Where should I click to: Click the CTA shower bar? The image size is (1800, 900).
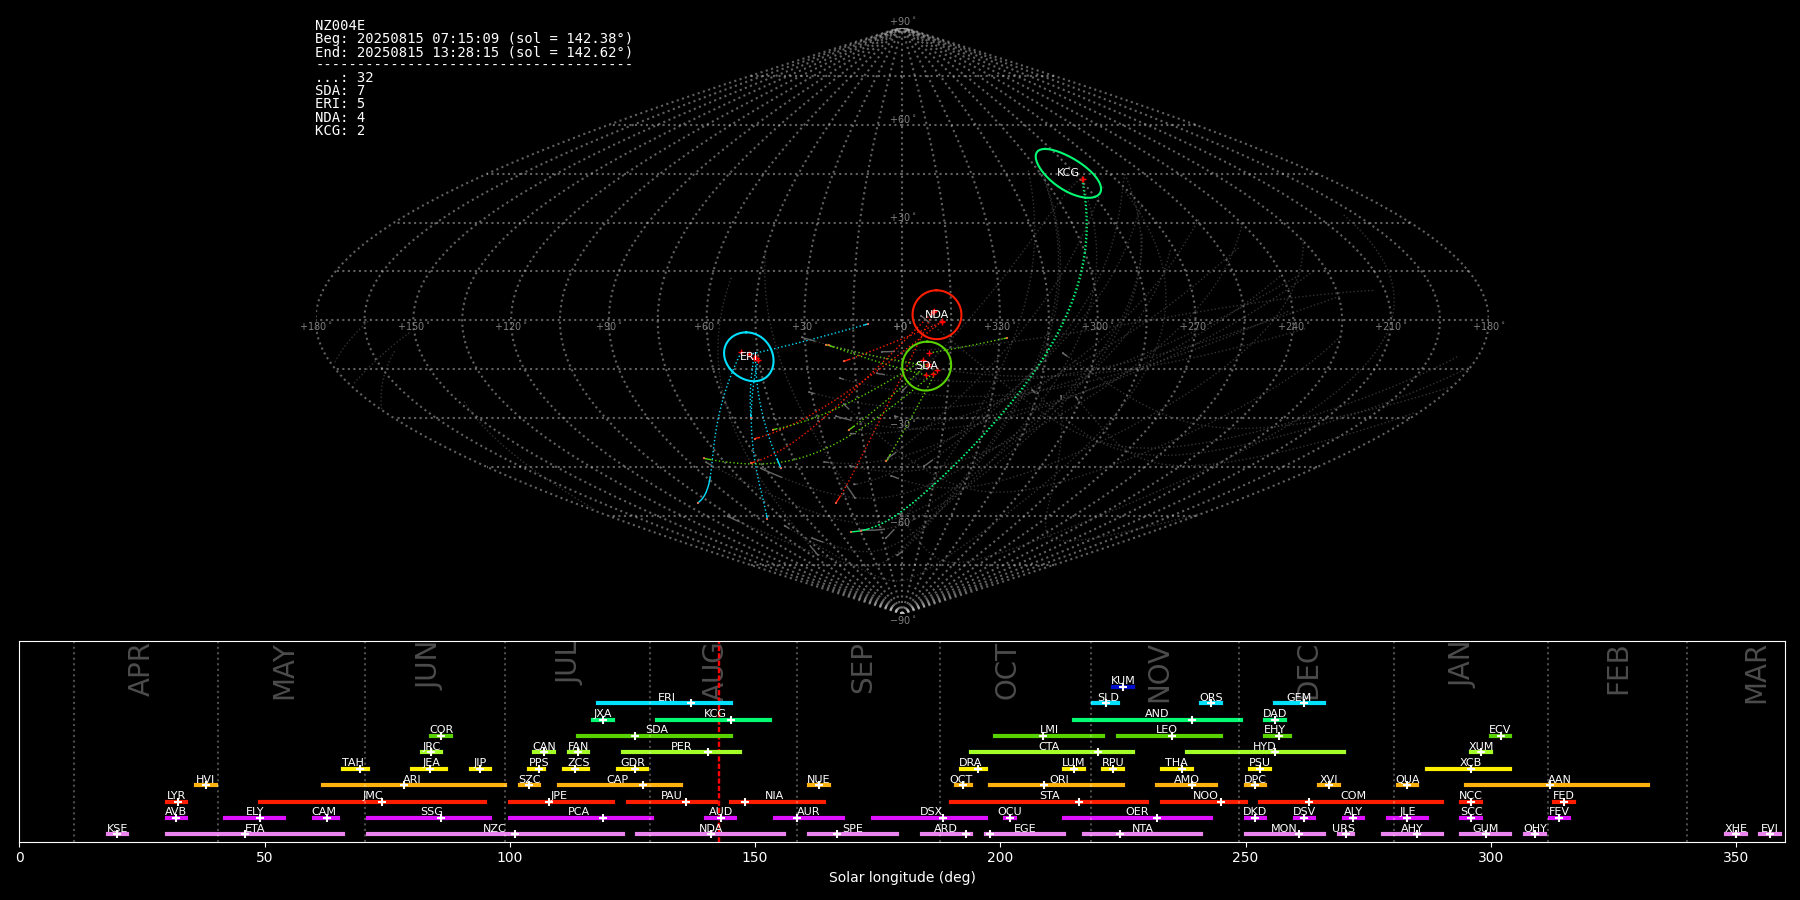click(1052, 752)
